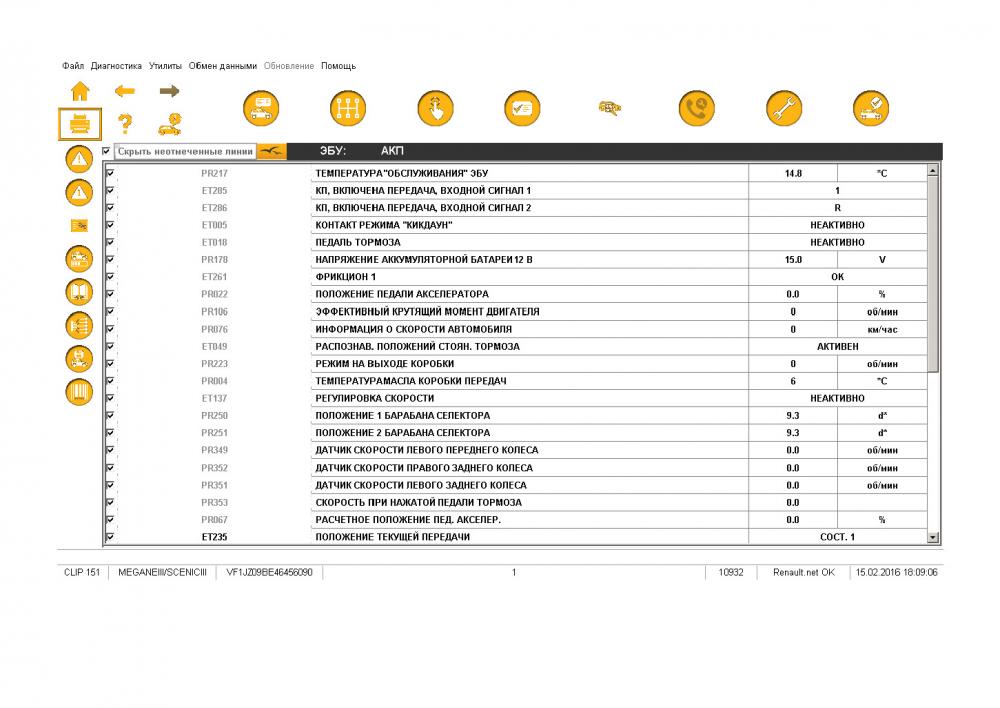Click the 'ПОЛОЖЕНИЕ ТЕКУЩЕЙ ПЕРЕДАЧИ' row label

[392, 537]
